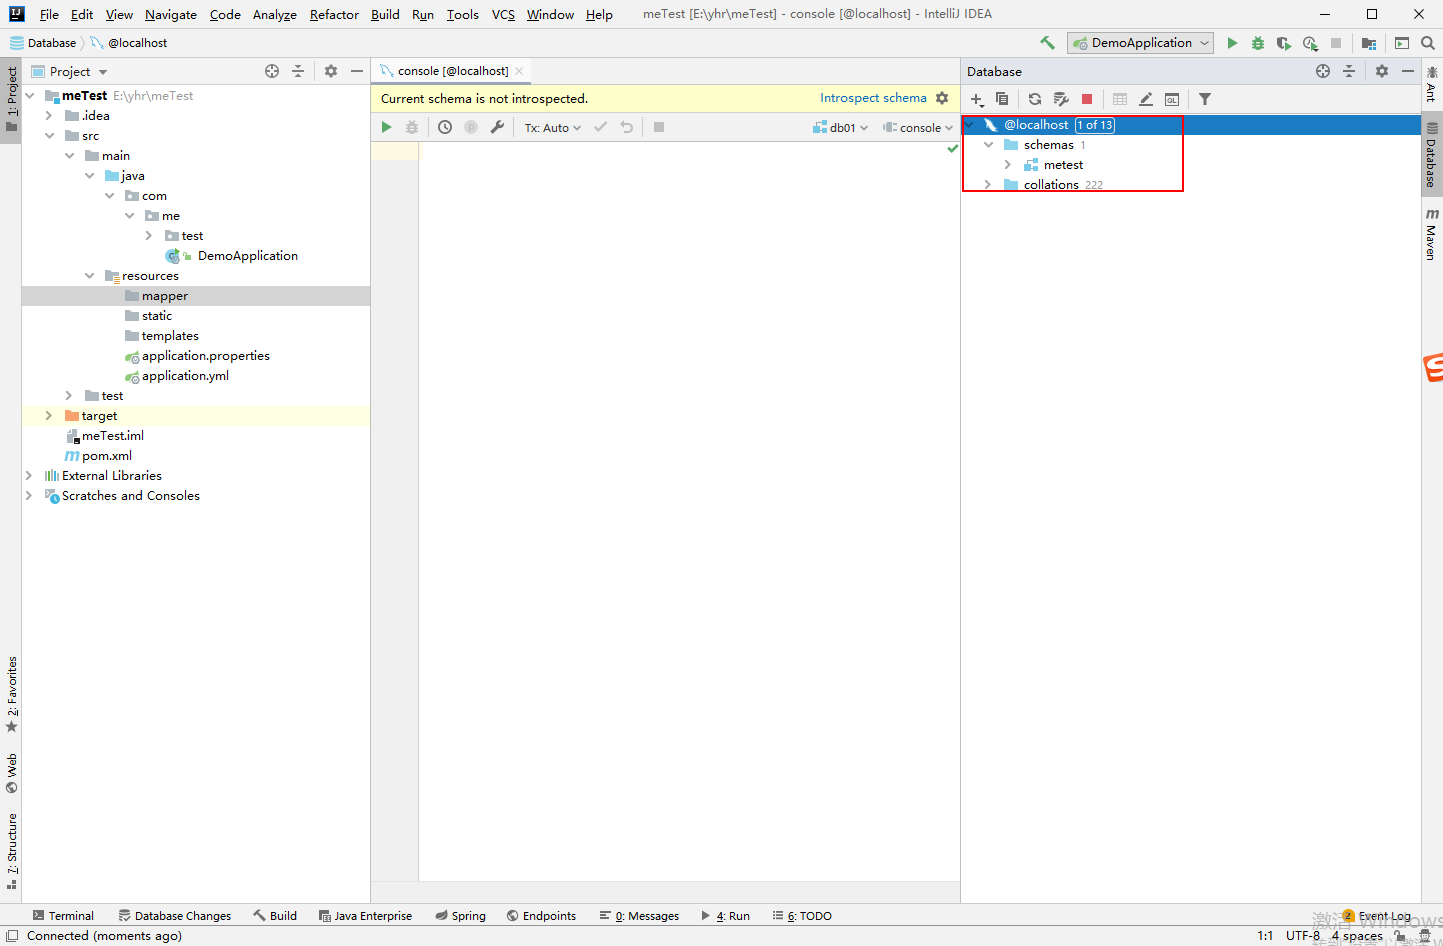Image resolution: width=1443 pixels, height=946 pixels.
Task: Click Duplicate data source icon
Action: [1002, 99]
